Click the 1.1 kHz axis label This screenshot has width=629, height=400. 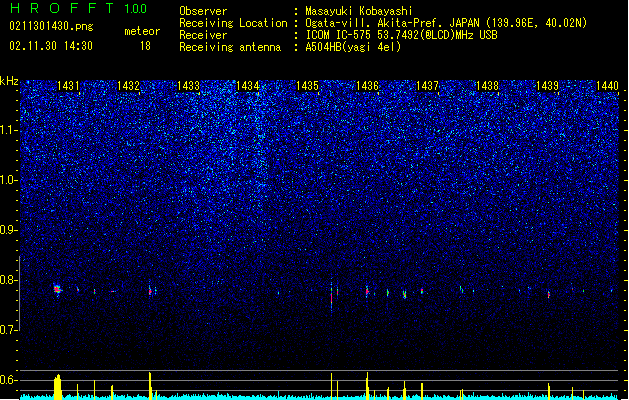pos(9,130)
